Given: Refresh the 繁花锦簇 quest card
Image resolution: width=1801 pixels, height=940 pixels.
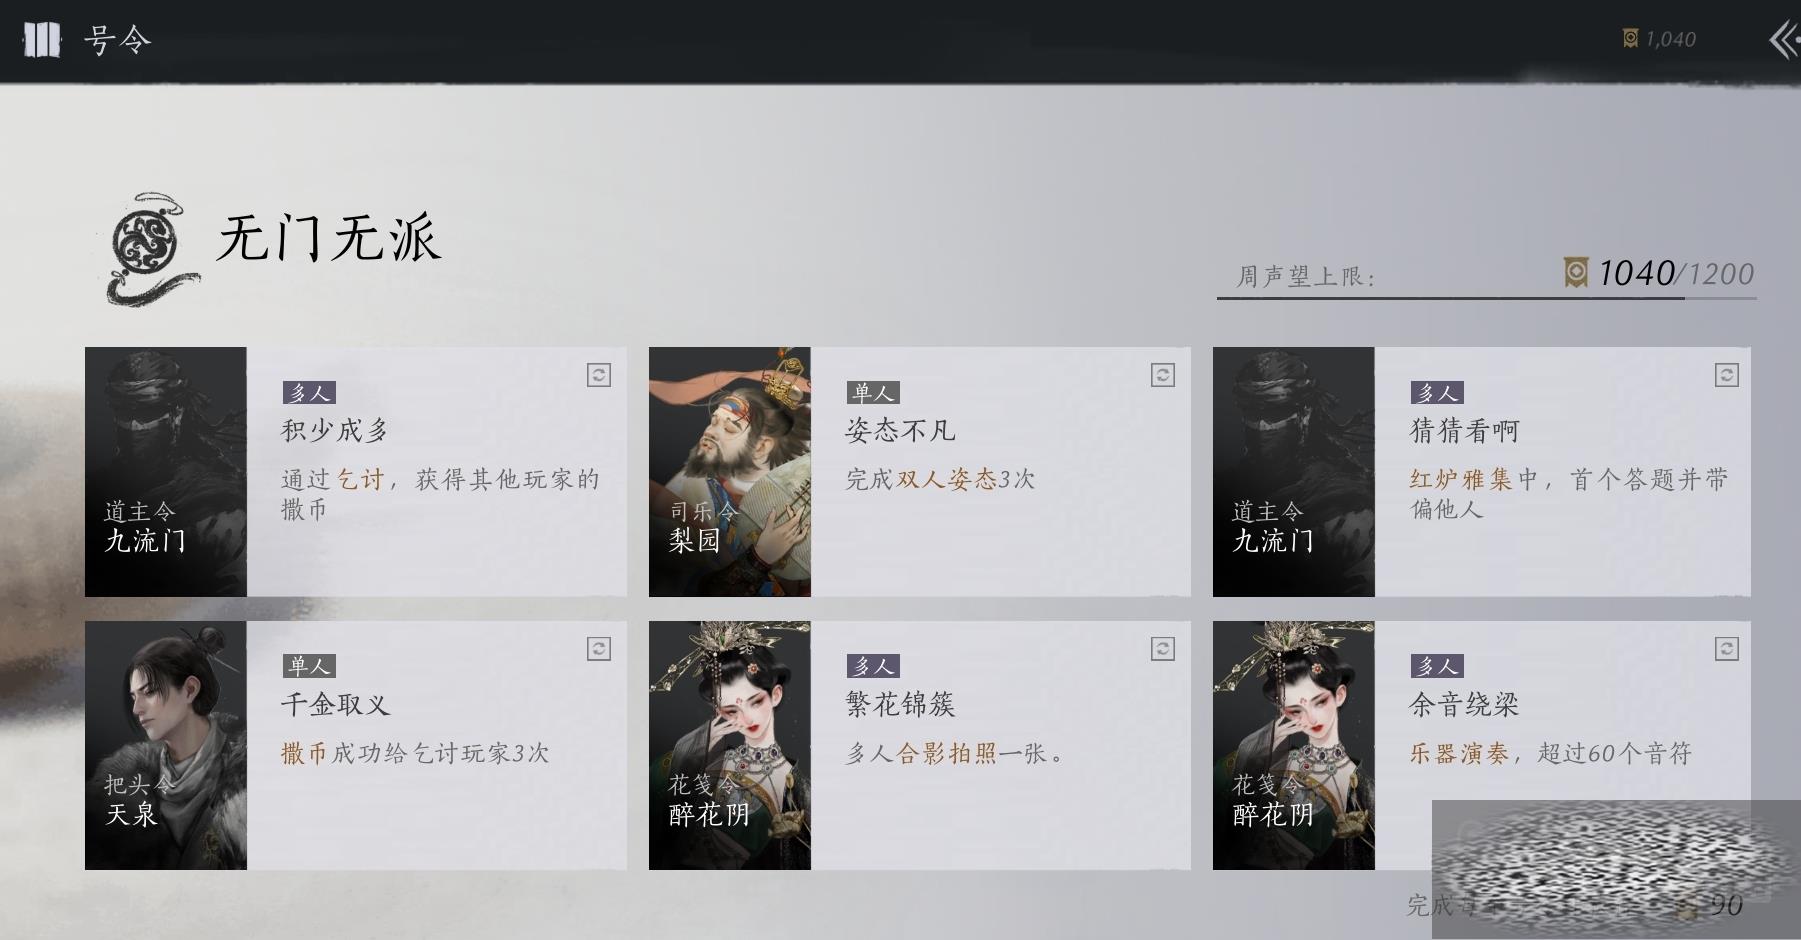Looking at the screenshot, I should click(1162, 649).
